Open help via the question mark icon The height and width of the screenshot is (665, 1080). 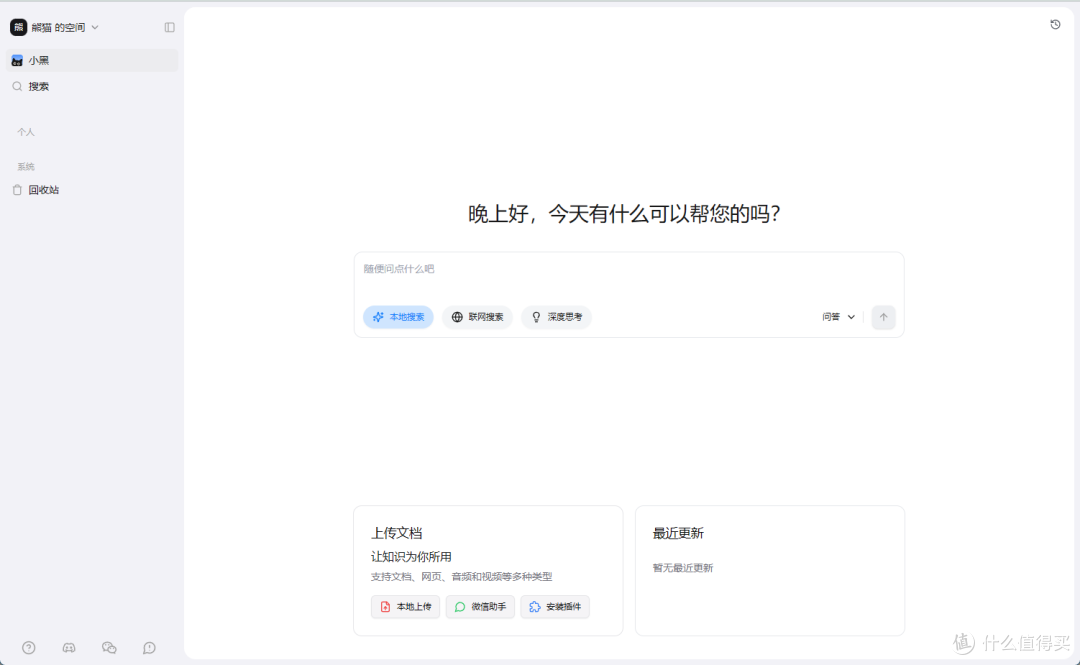28,648
